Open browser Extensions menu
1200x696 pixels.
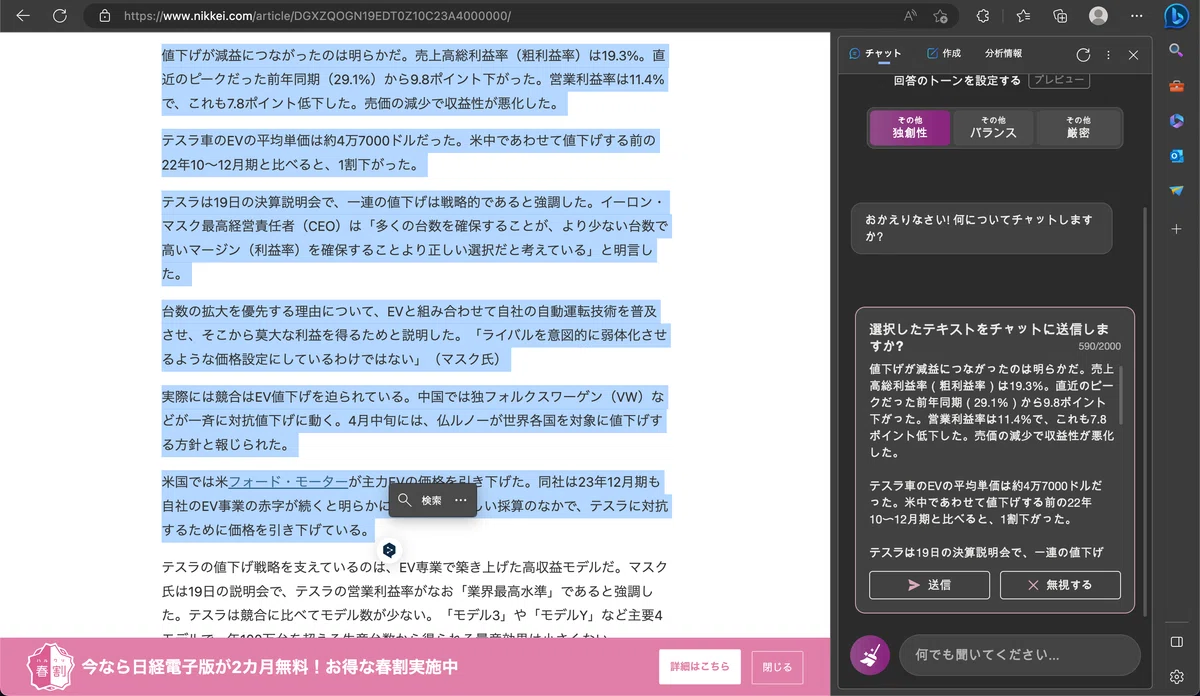click(983, 16)
